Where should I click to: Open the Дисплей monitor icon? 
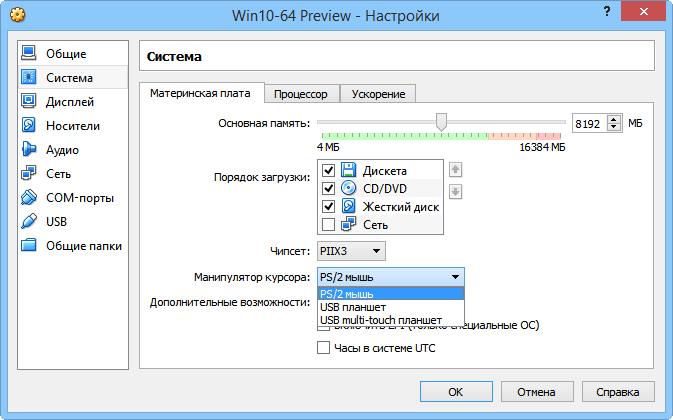(29, 101)
